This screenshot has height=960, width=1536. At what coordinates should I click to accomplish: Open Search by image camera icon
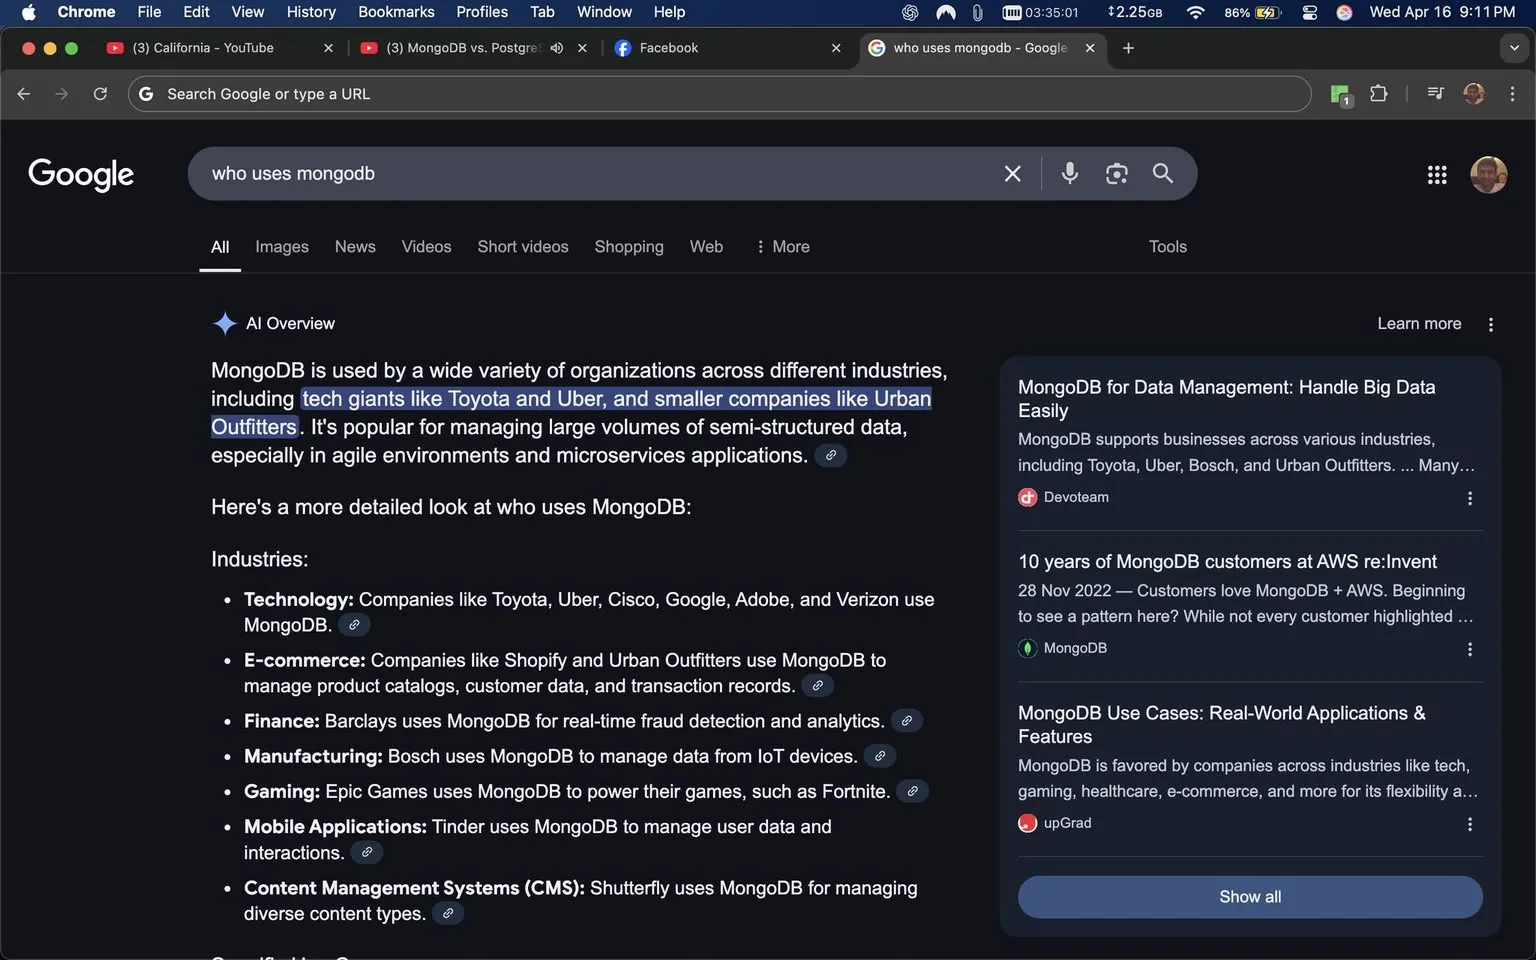click(1116, 174)
